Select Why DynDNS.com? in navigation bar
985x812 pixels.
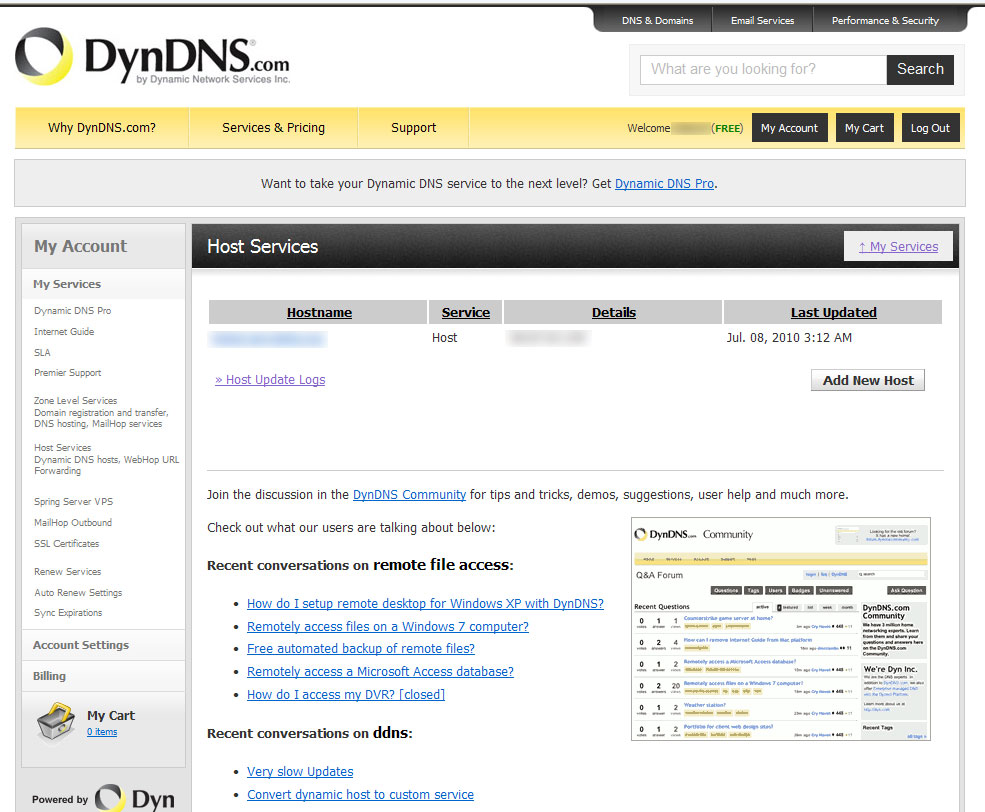click(102, 127)
